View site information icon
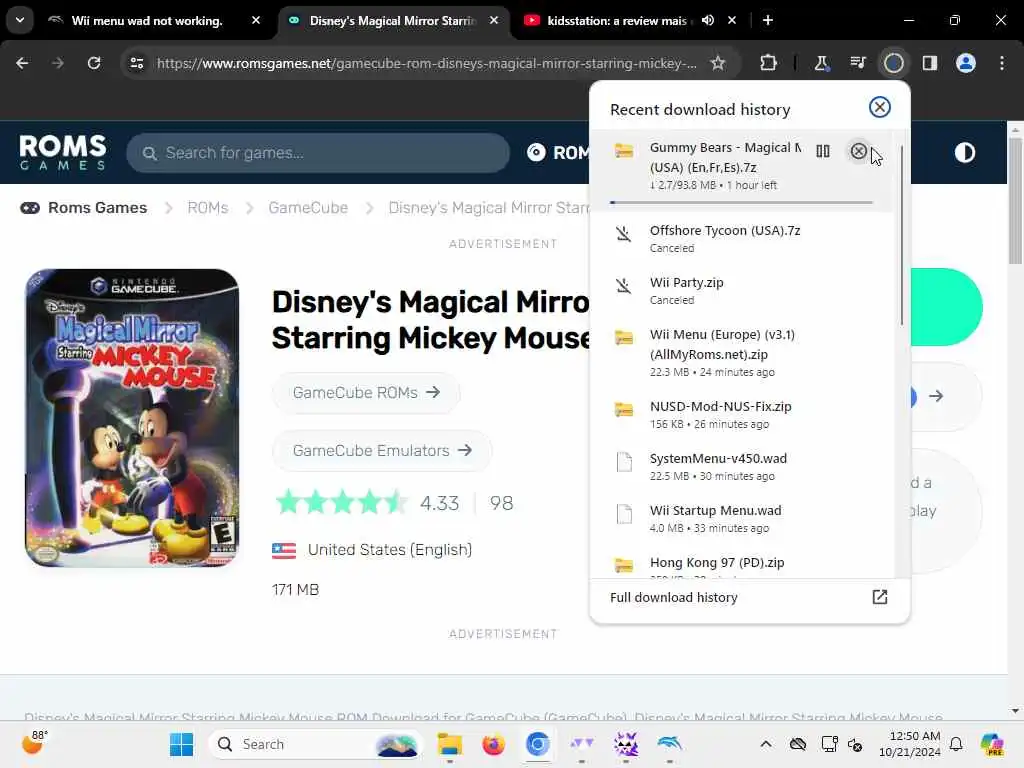 [x=136, y=63]
